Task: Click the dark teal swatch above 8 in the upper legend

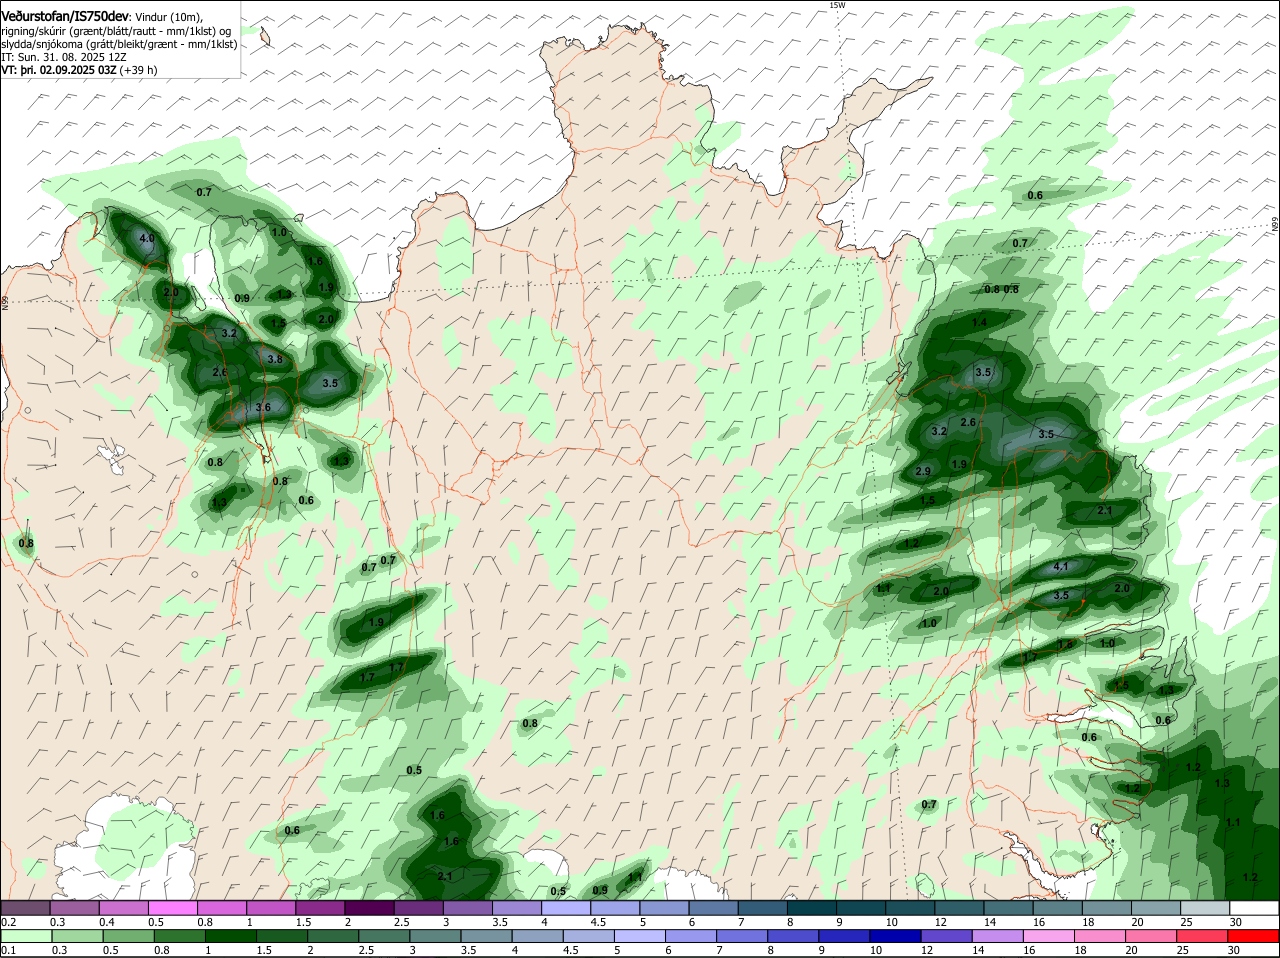Action: coord(811,907)
